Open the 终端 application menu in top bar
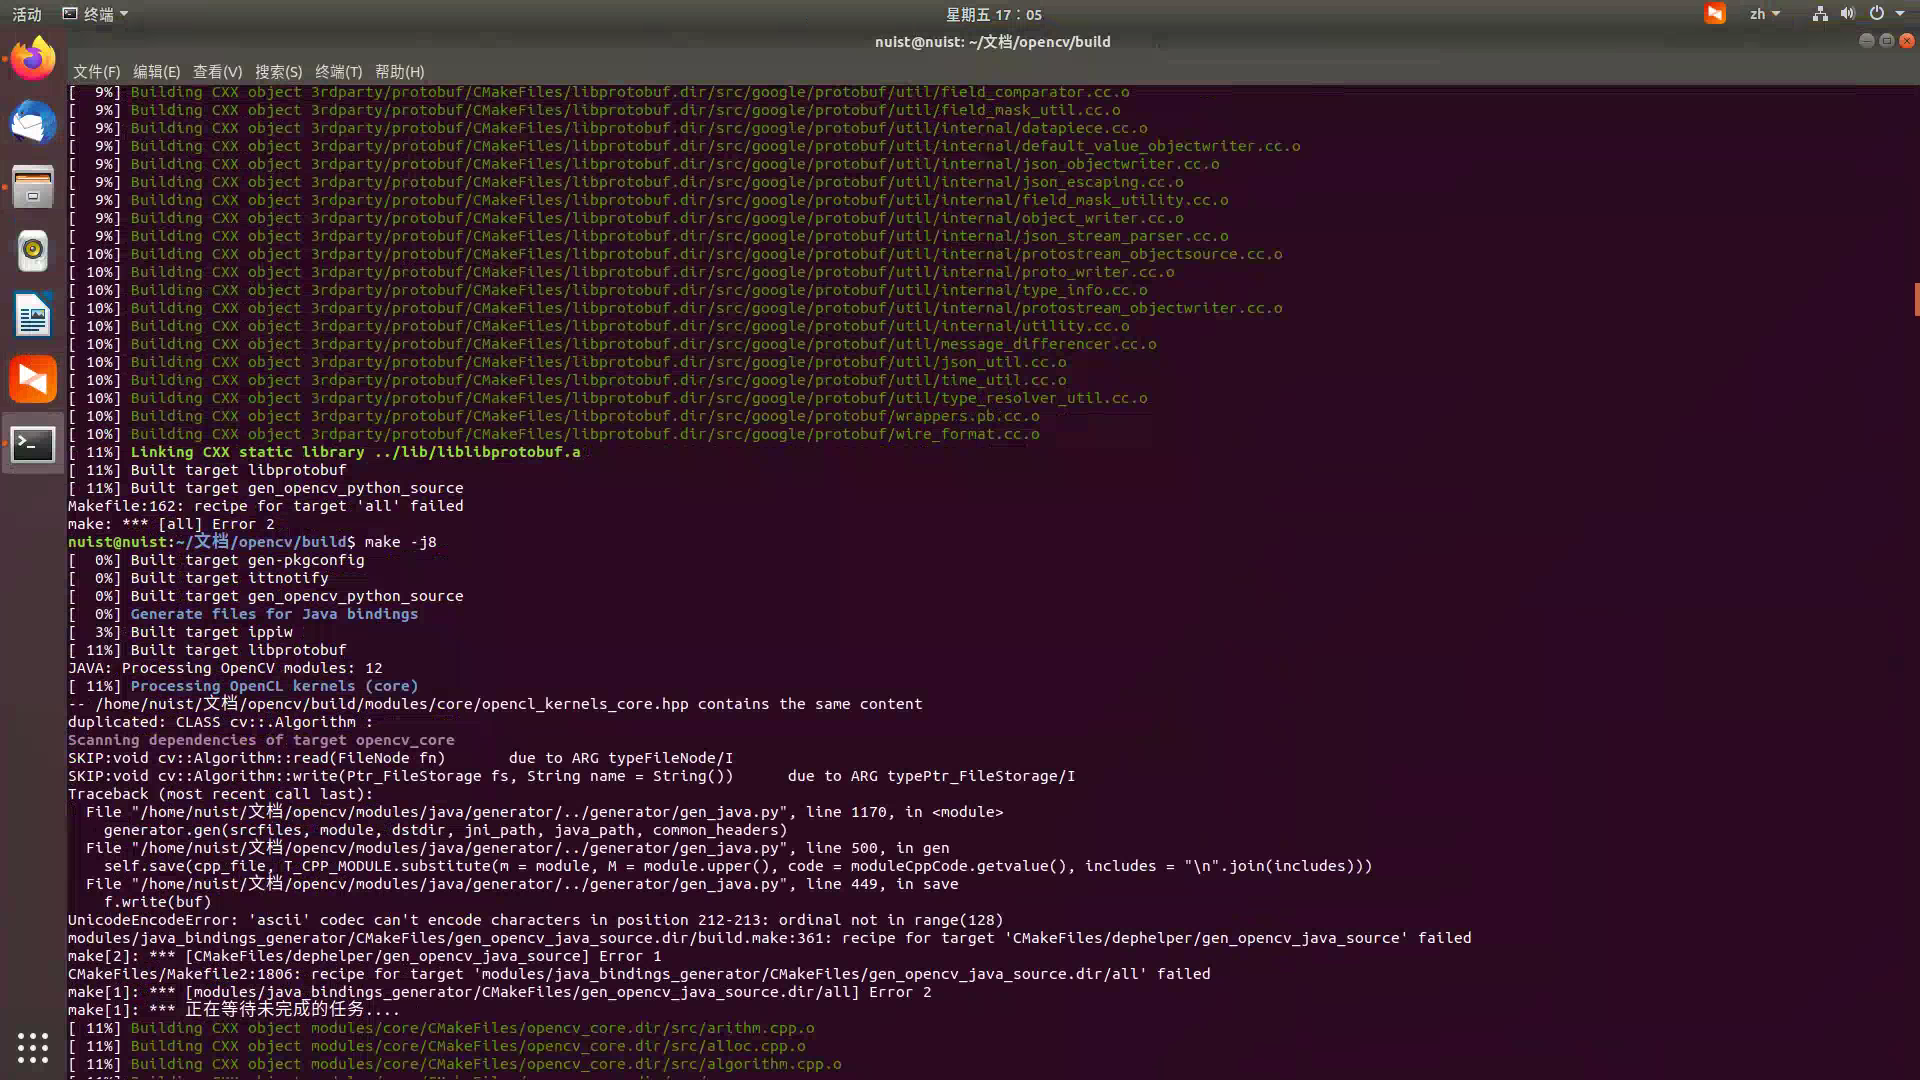The image size is (1920, 1080). (95, 14)
